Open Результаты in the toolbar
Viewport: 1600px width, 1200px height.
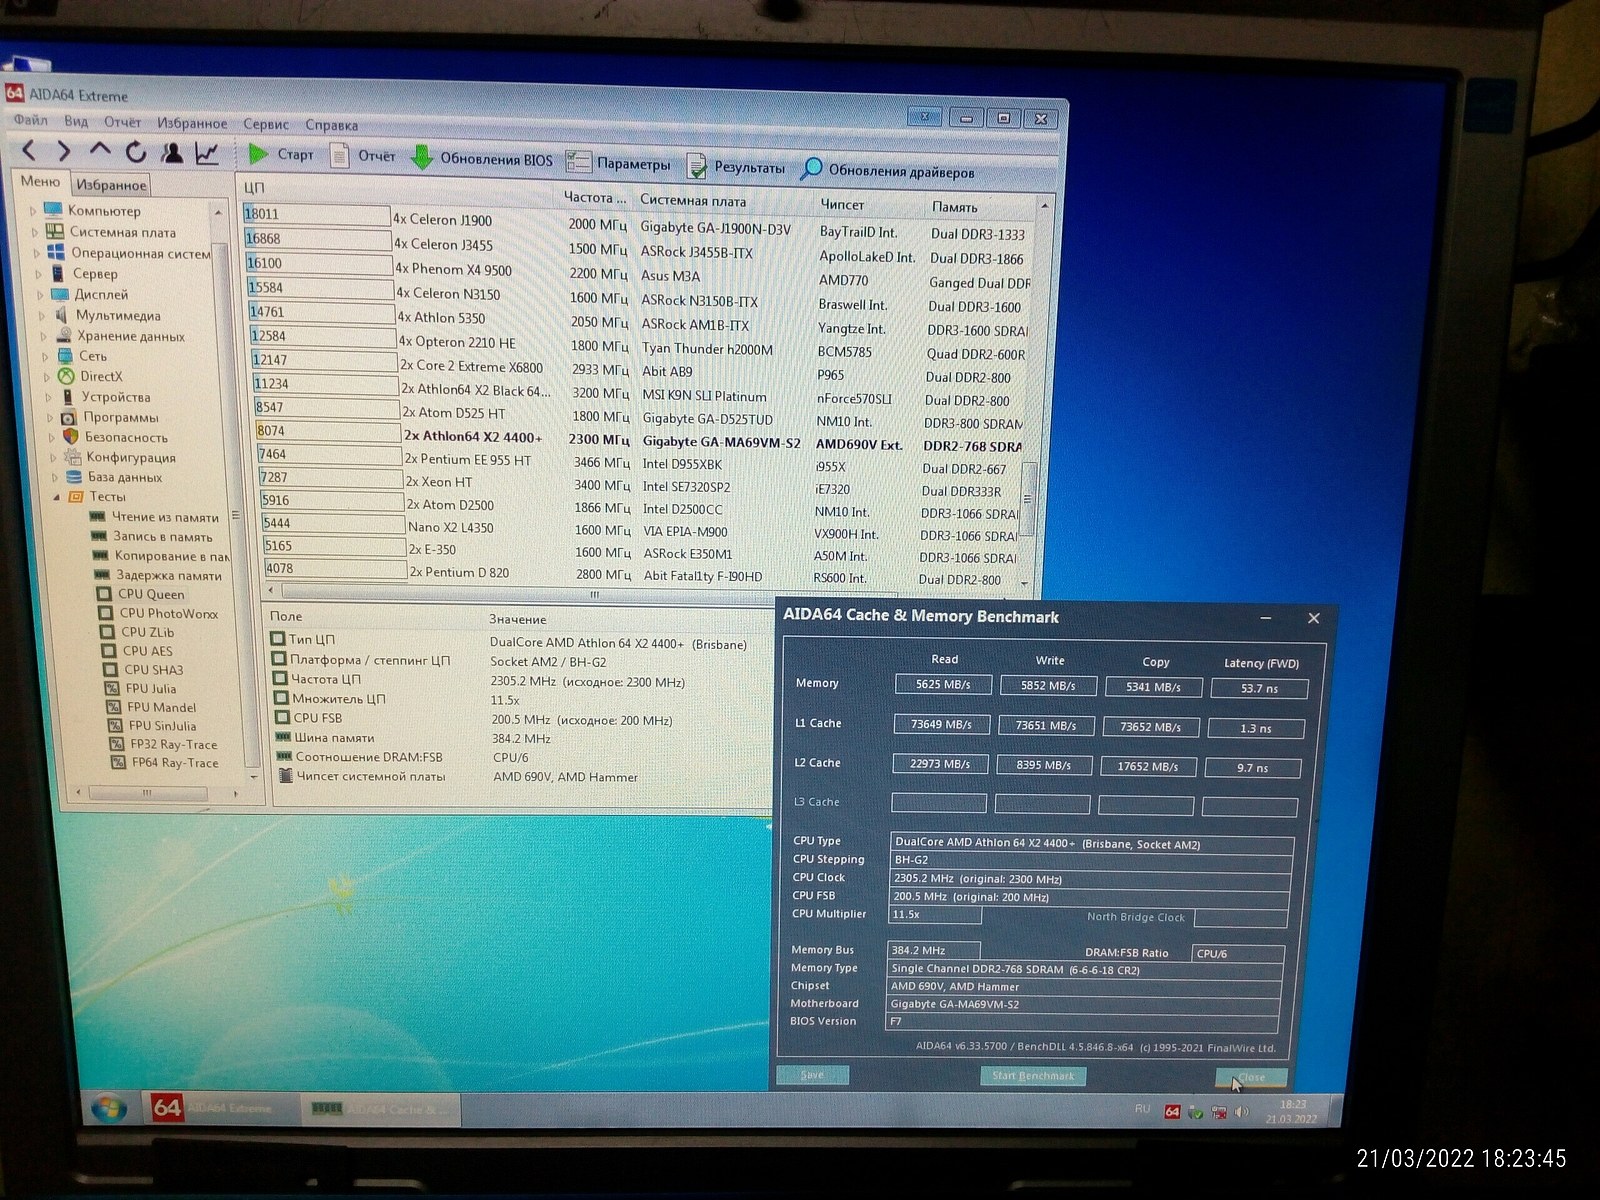(x=736, y=167)
